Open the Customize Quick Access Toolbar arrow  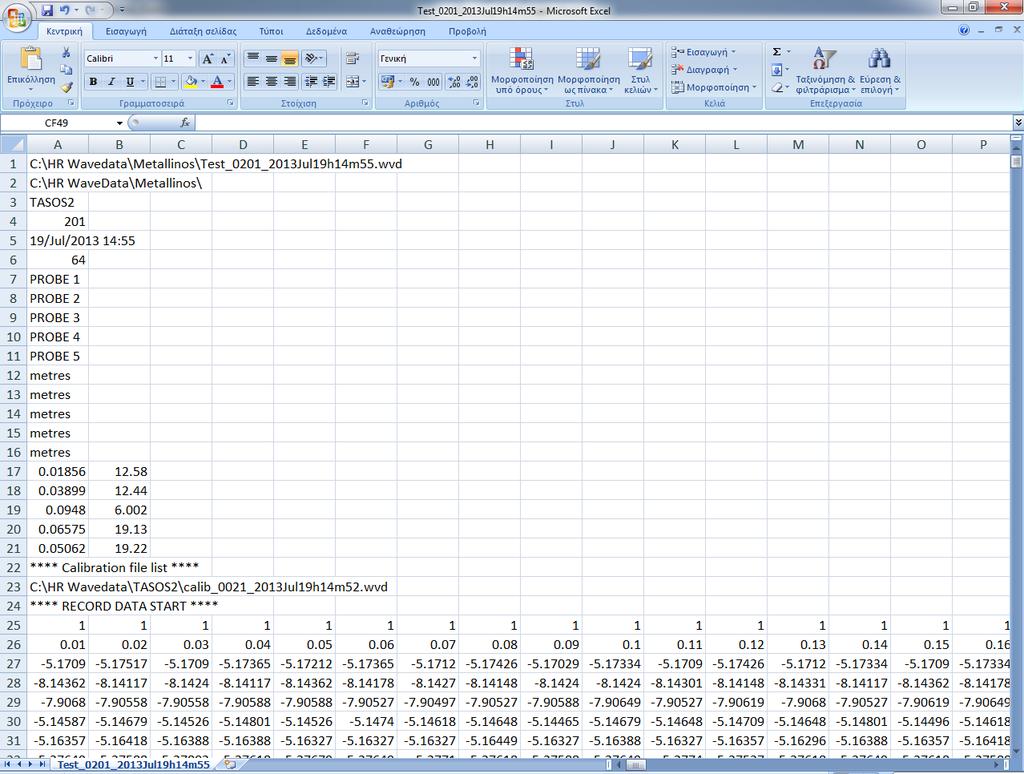click(121, 10)
